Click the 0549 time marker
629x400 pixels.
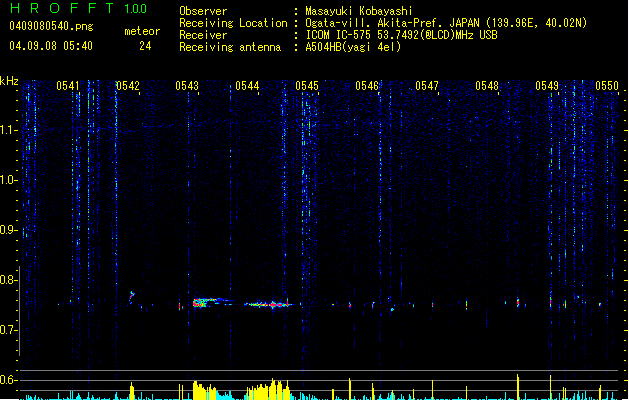[x=547, y=86]
